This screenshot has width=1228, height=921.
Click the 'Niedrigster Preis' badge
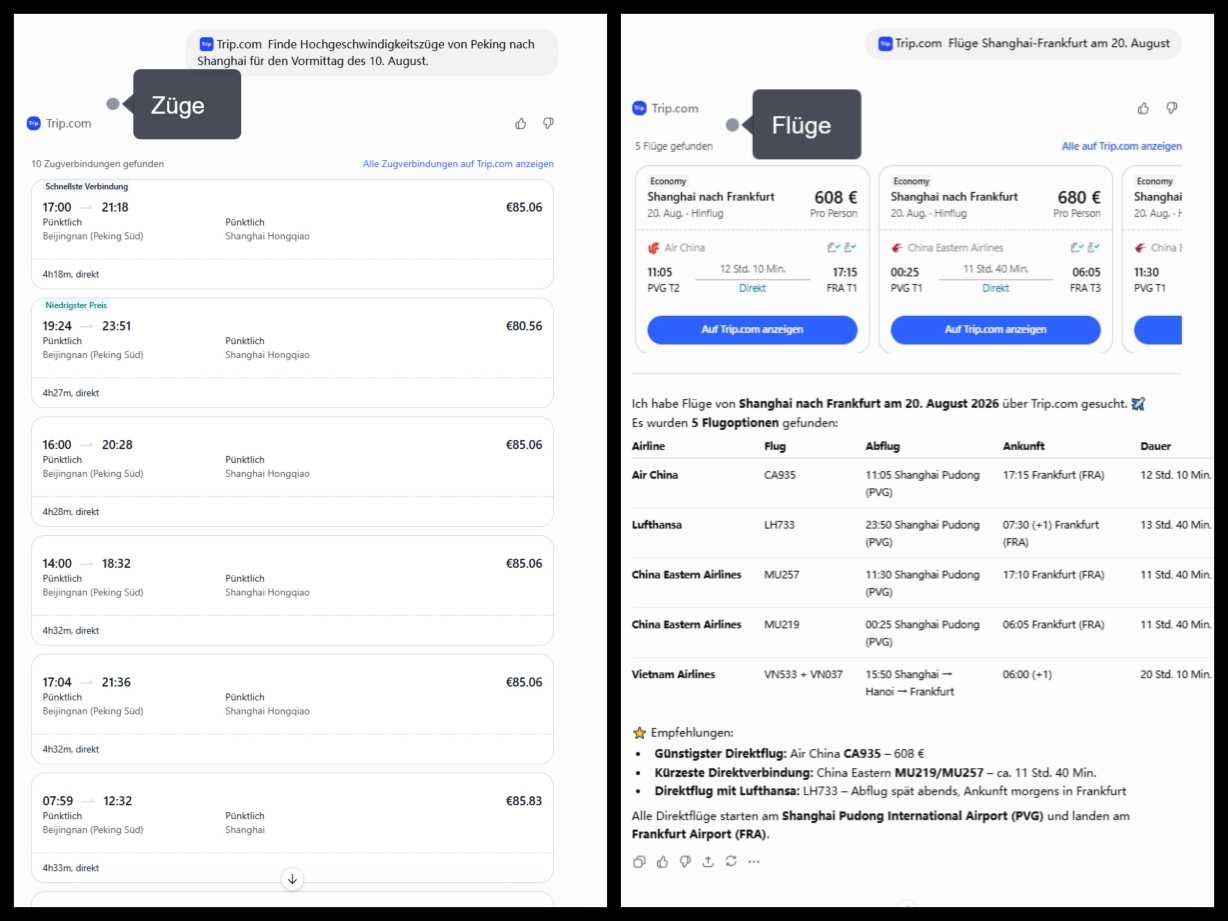pyautogui.click(x=76, y=305)
